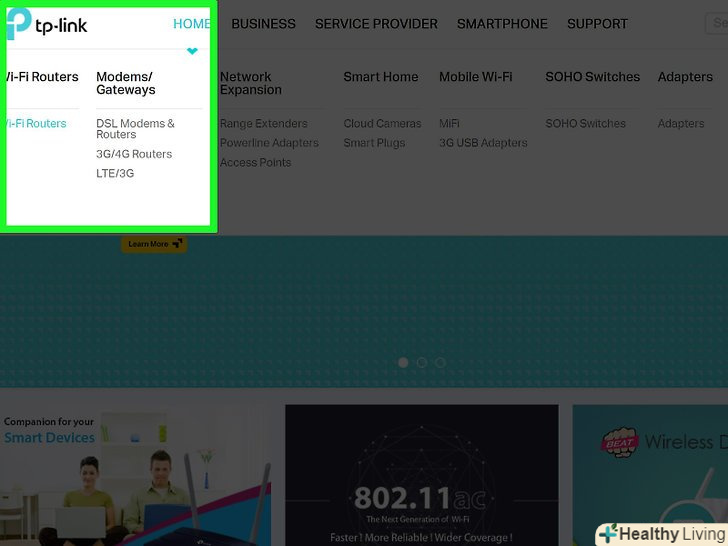The image size is (728, 546).
Task: Open the SMARTPHONE menu
Action: [x=502, y=24]
